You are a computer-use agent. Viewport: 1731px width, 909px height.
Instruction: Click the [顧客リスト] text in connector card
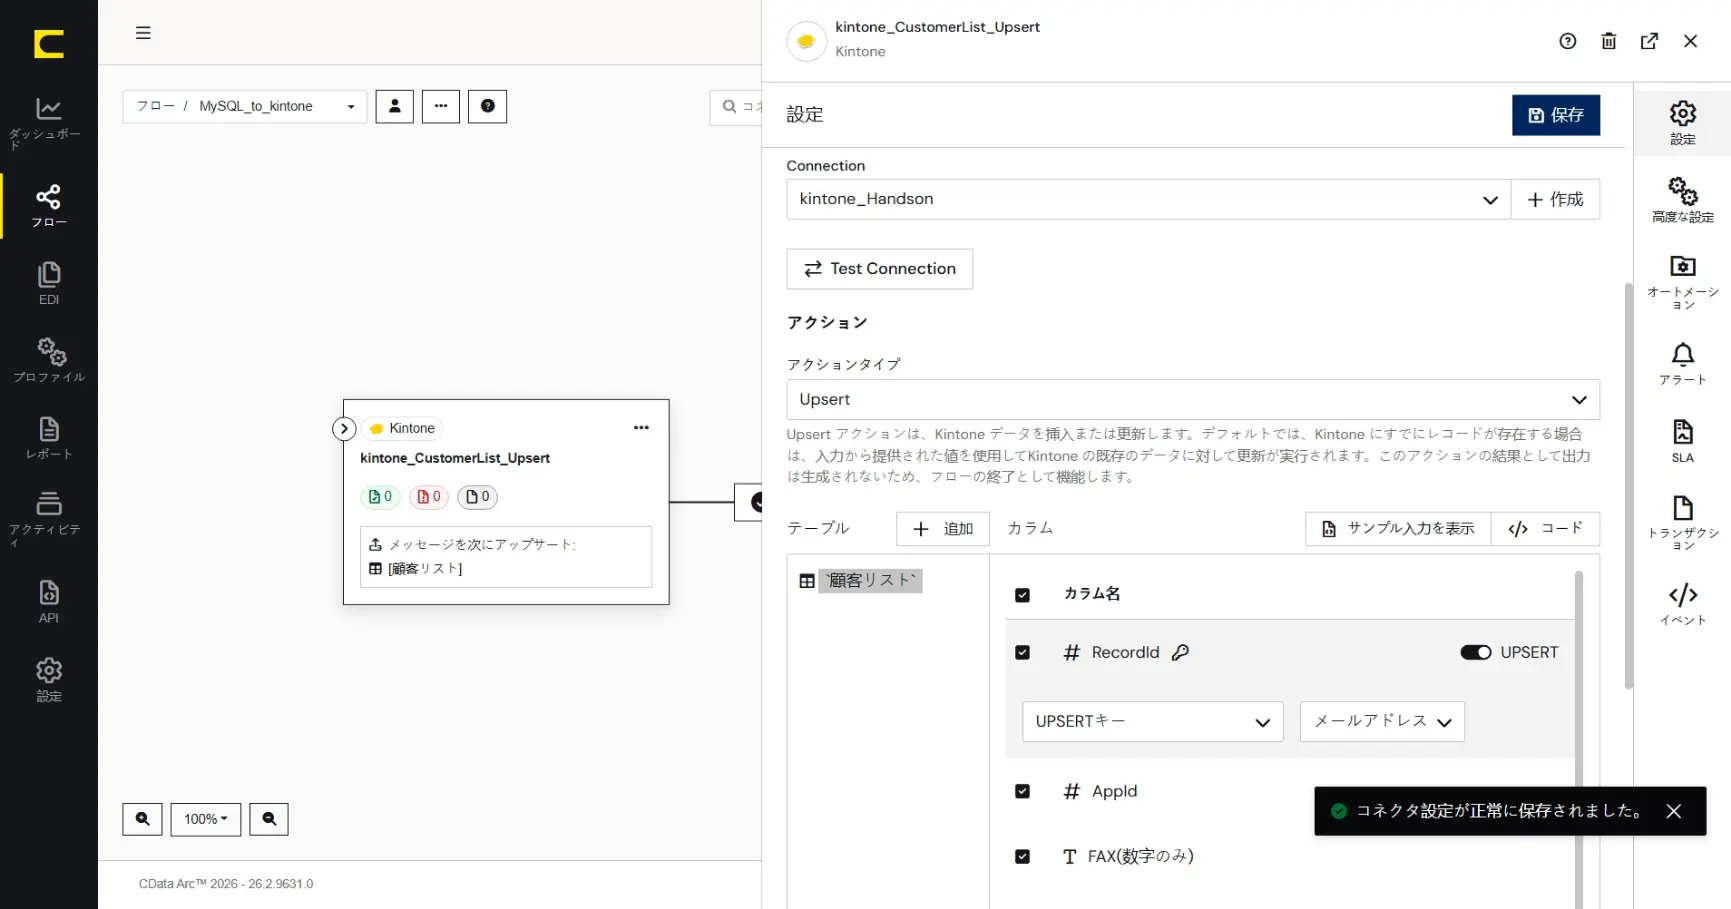coord(425,569)
